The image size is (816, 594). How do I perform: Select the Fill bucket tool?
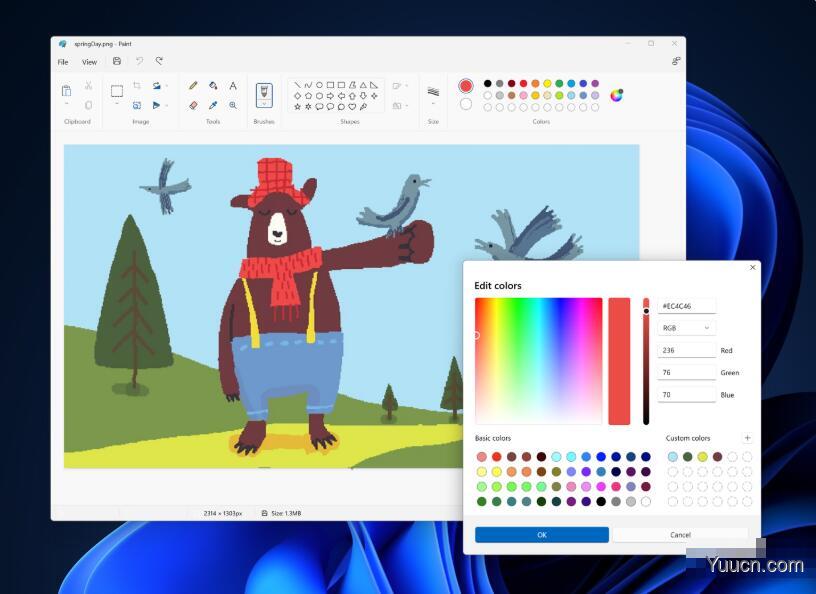pos(213,85)
